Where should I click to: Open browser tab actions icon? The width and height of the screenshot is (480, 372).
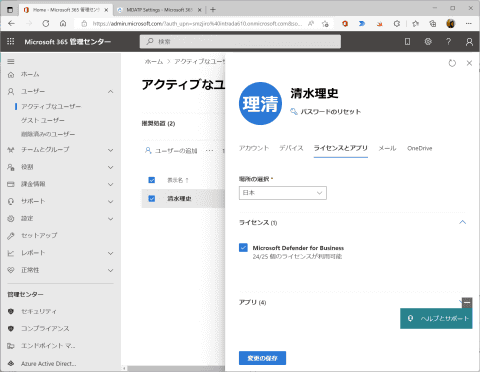tap(10, 10)
